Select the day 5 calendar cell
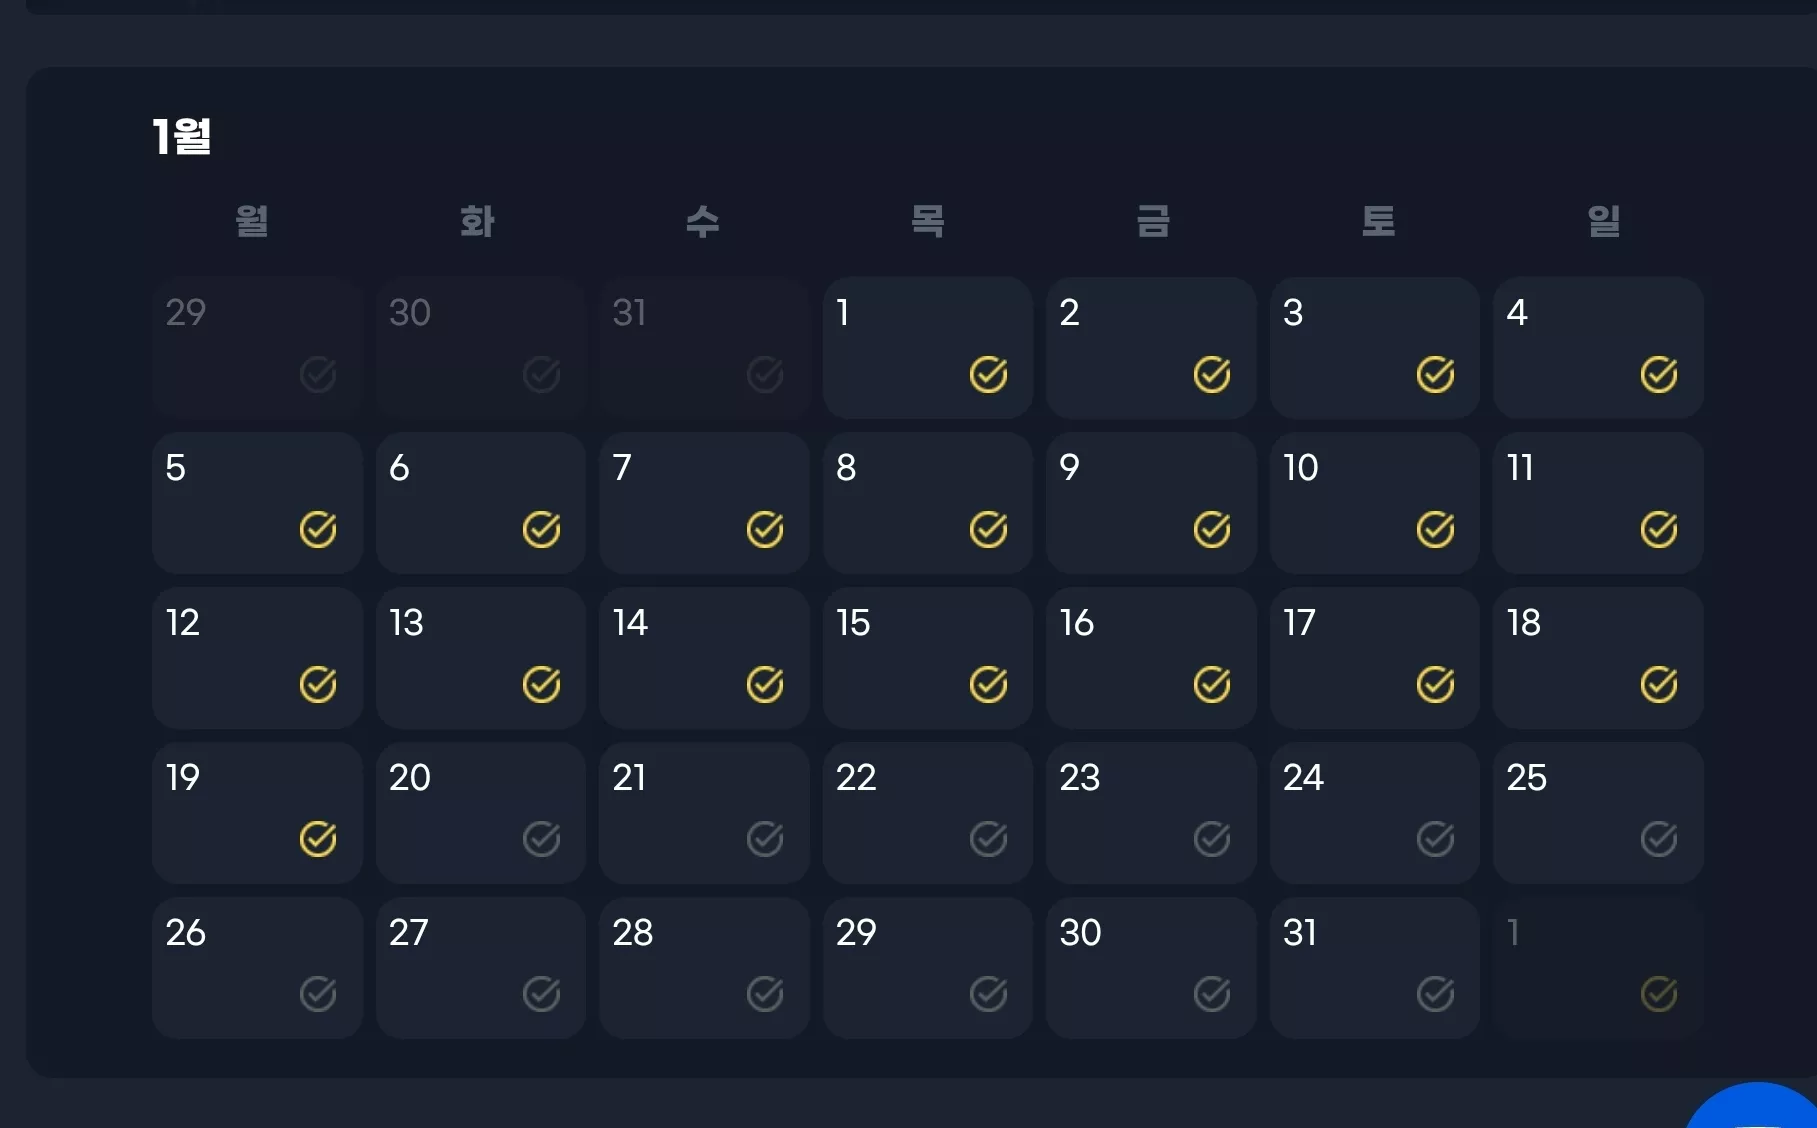This screenshot has height=1128, width=1817. 257,503
